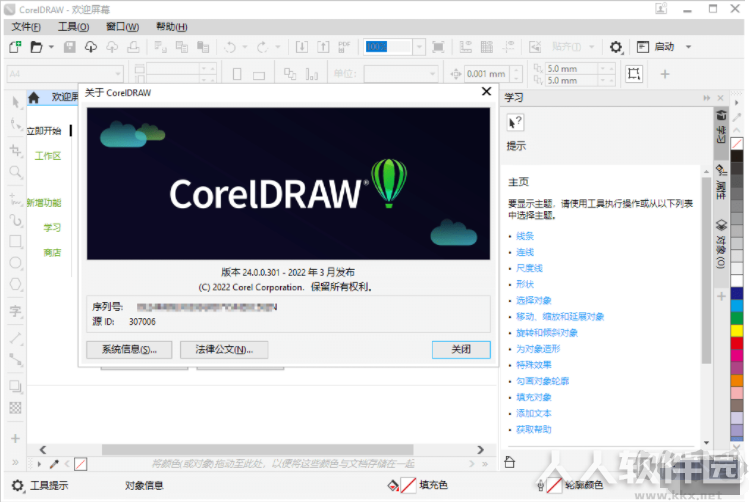
Task: Pick the red swatch in color palette
Action: point(737,343)
